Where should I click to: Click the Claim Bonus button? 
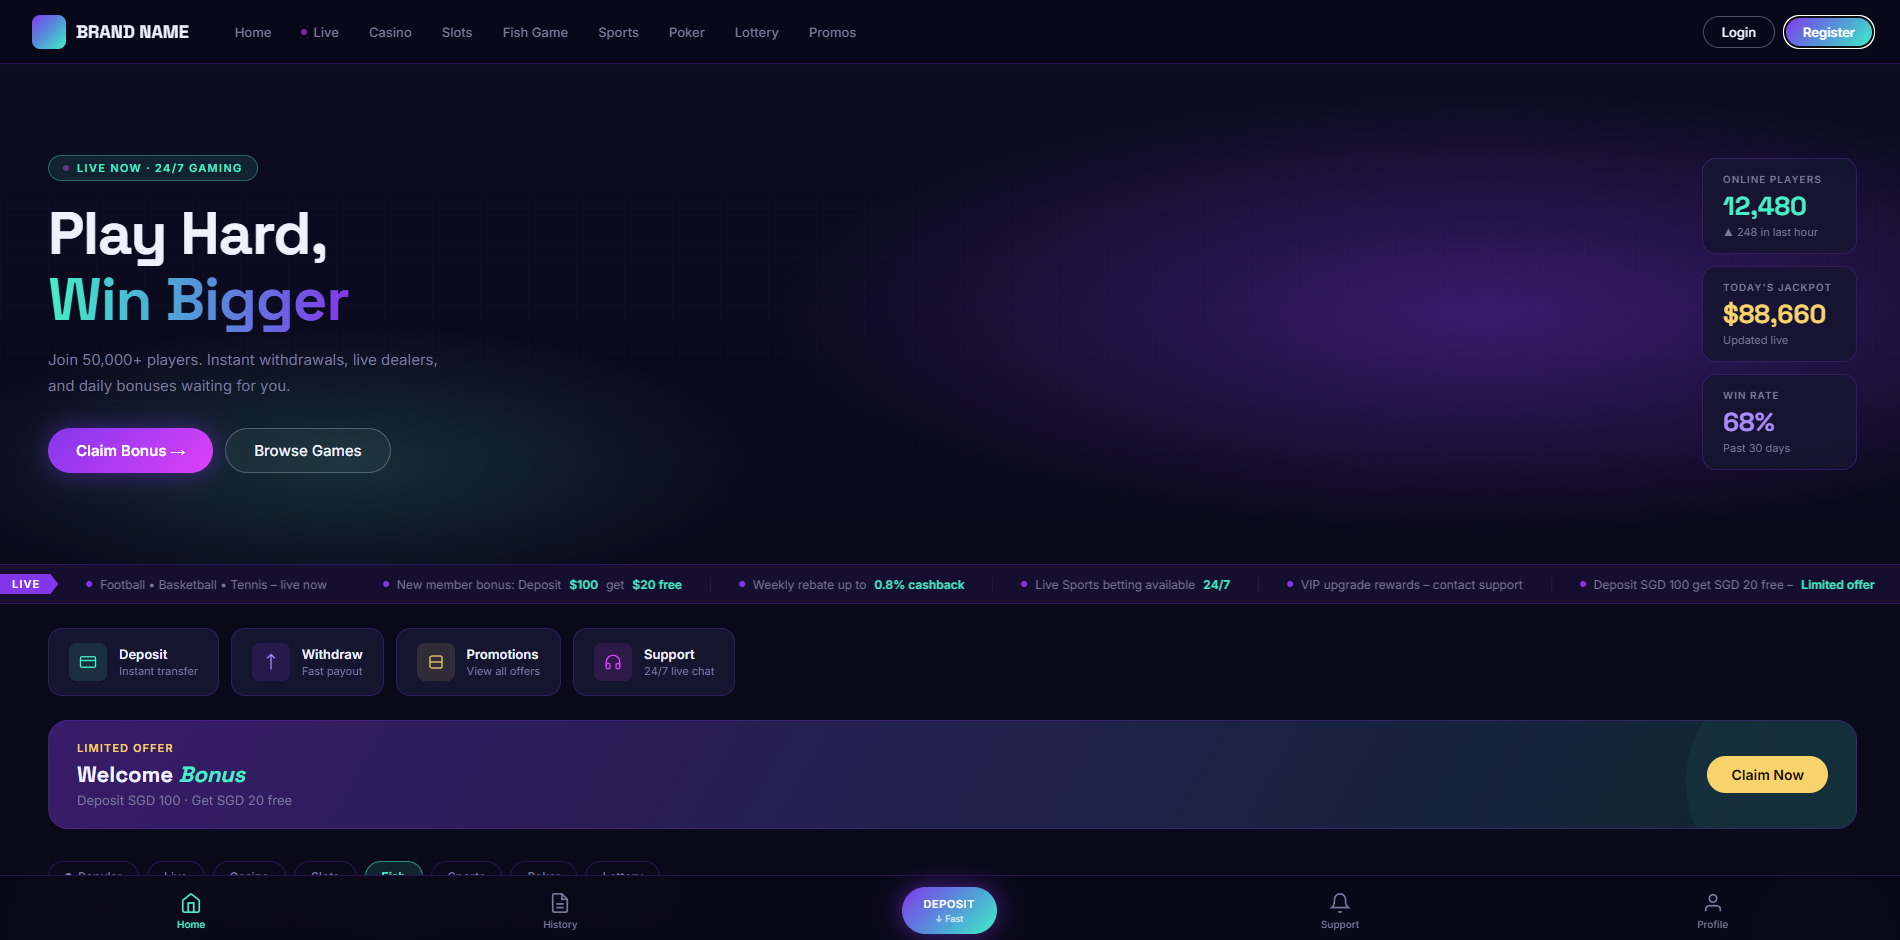130,451
